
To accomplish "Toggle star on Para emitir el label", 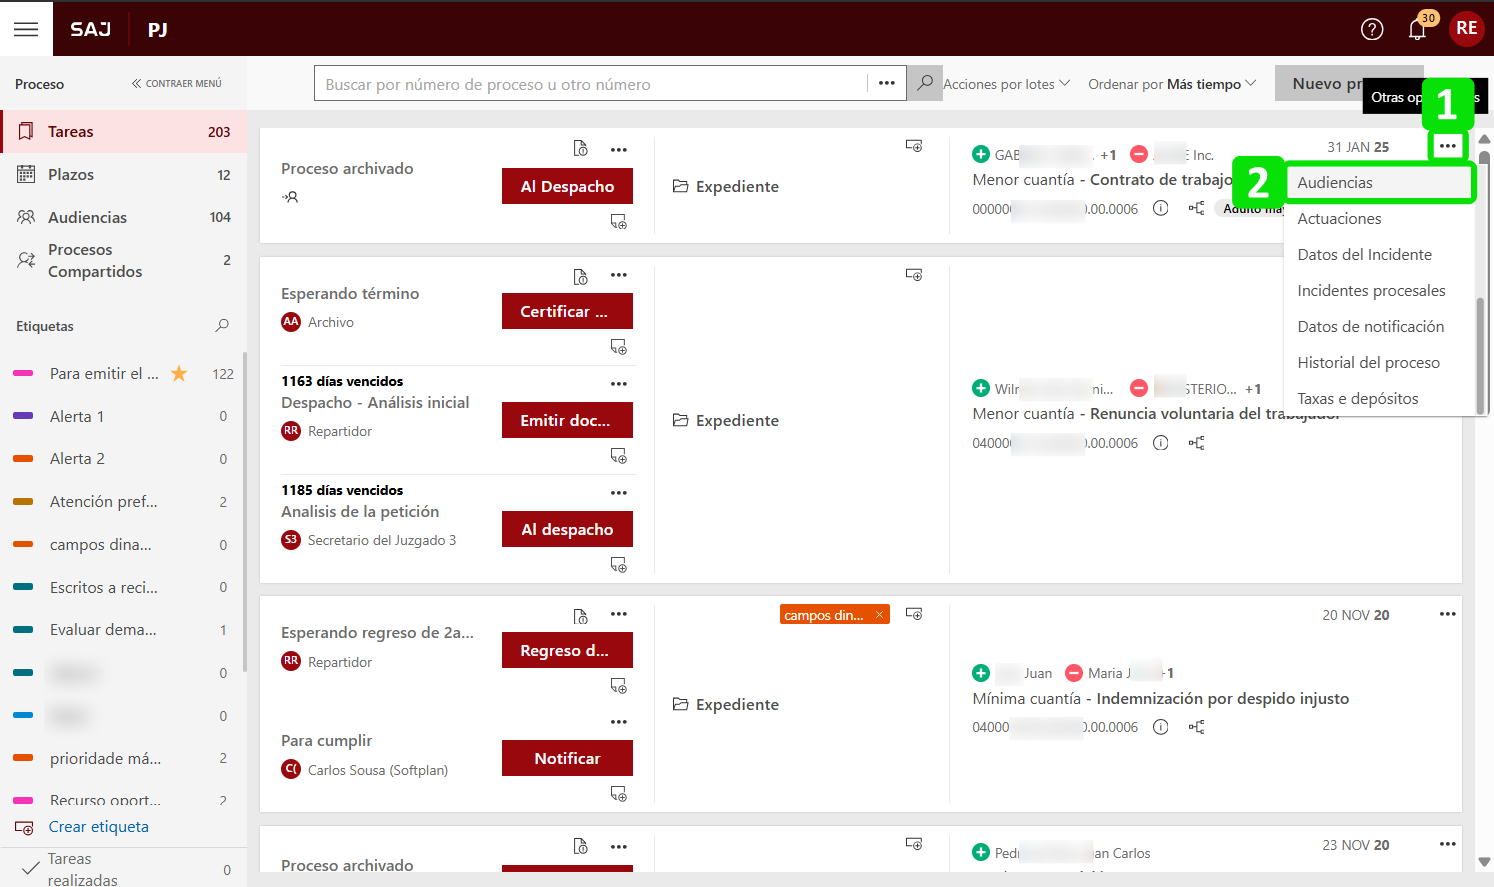I will click(x=179, y=374).
